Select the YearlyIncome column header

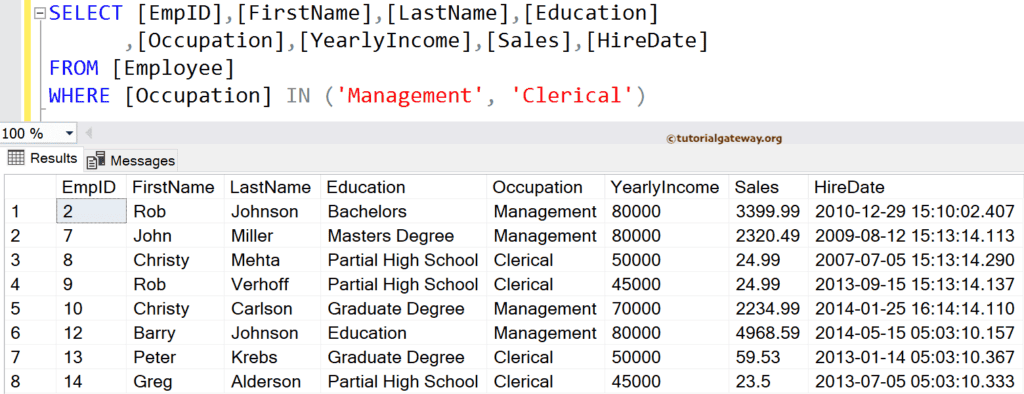[x=667, y=188]
